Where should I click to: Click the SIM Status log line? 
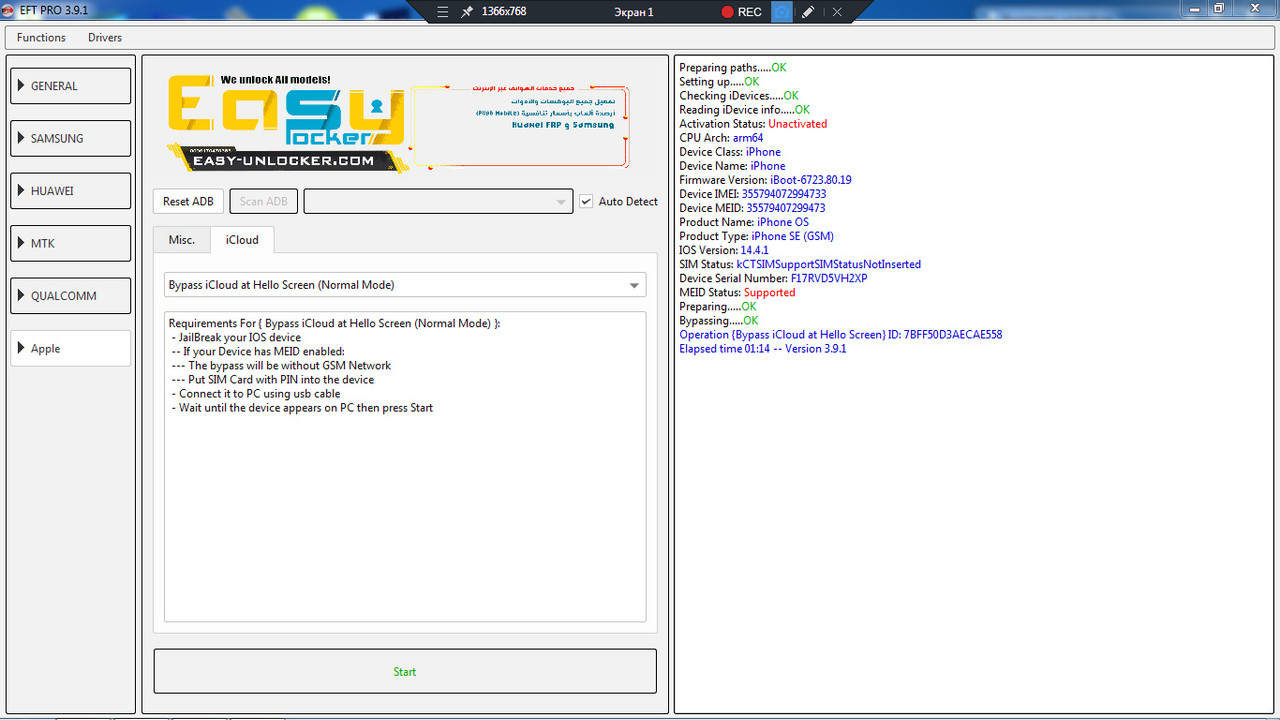[800, 264]
